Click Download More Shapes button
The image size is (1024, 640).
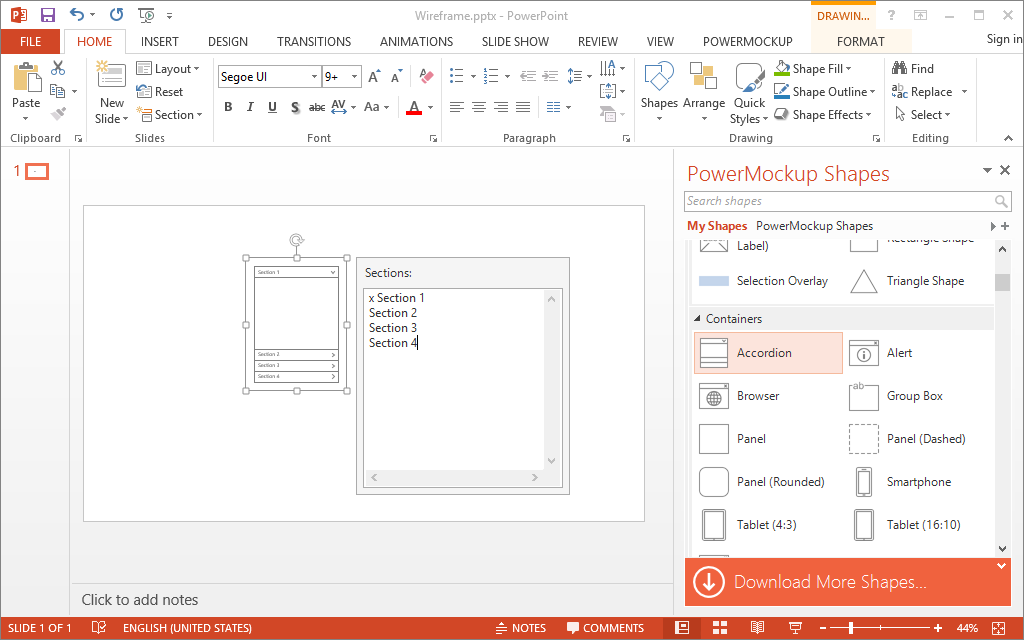click(x=846, y=582)
